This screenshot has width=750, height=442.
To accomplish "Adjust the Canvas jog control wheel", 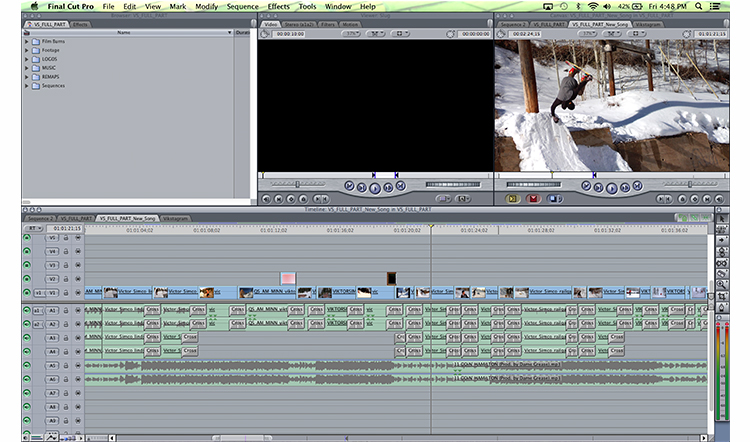I will pos(533,184).
